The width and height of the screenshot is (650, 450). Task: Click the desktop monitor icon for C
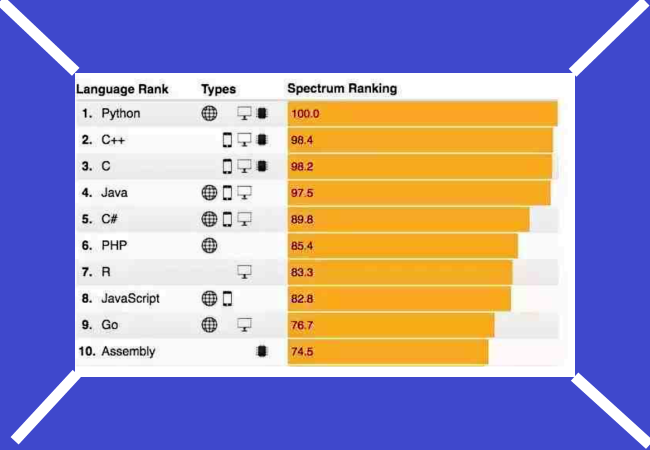pyautogui.click(x=244, y=166)
